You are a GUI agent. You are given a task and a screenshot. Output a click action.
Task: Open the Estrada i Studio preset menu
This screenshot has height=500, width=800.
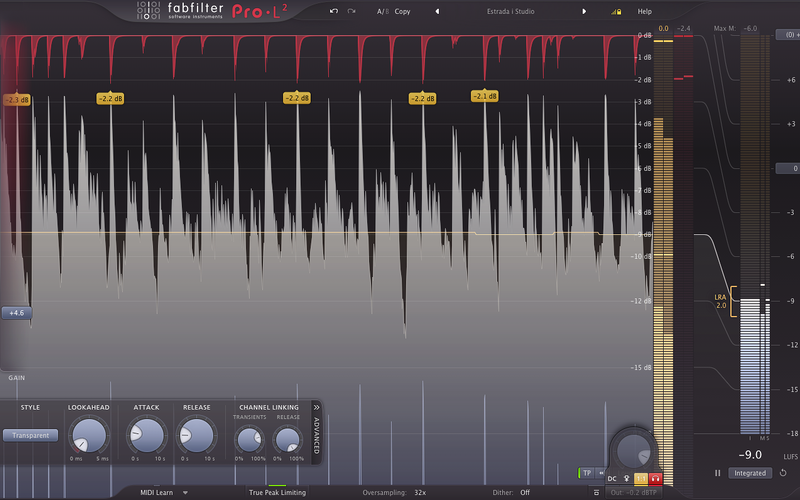tap(511, 11)
